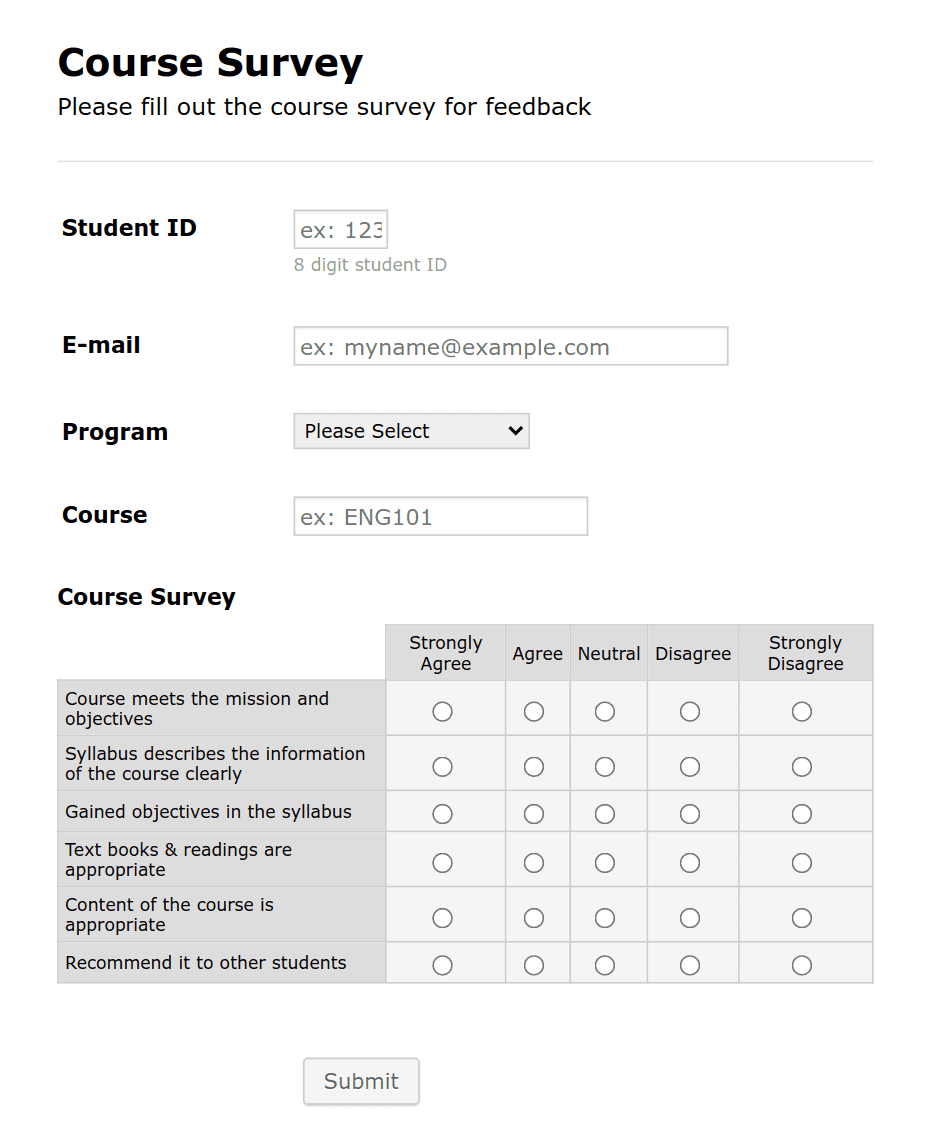This screenshot has height=1143, width=930.
Task: Select Disagree for syllabus describes information clearly
Action: pyautogui.click(x=692, y=766)
